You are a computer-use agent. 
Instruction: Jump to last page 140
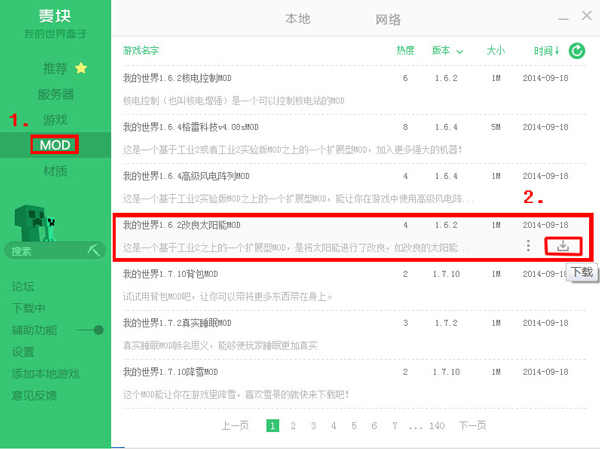point(437,426)
